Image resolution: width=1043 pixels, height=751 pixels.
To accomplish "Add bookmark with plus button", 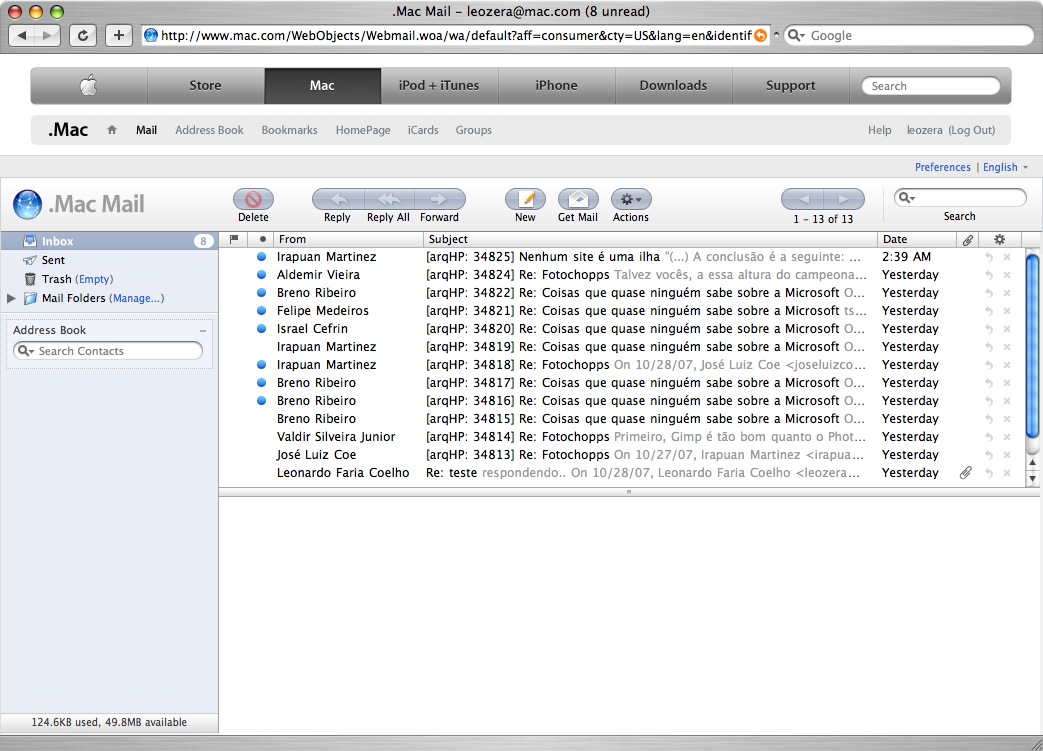I will (118, 35).
